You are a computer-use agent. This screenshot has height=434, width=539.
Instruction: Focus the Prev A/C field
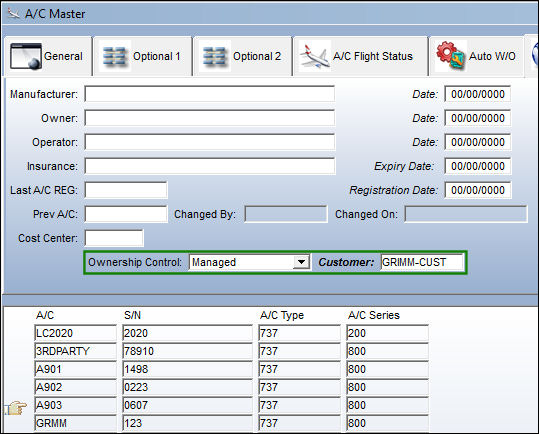click(126, 214)
